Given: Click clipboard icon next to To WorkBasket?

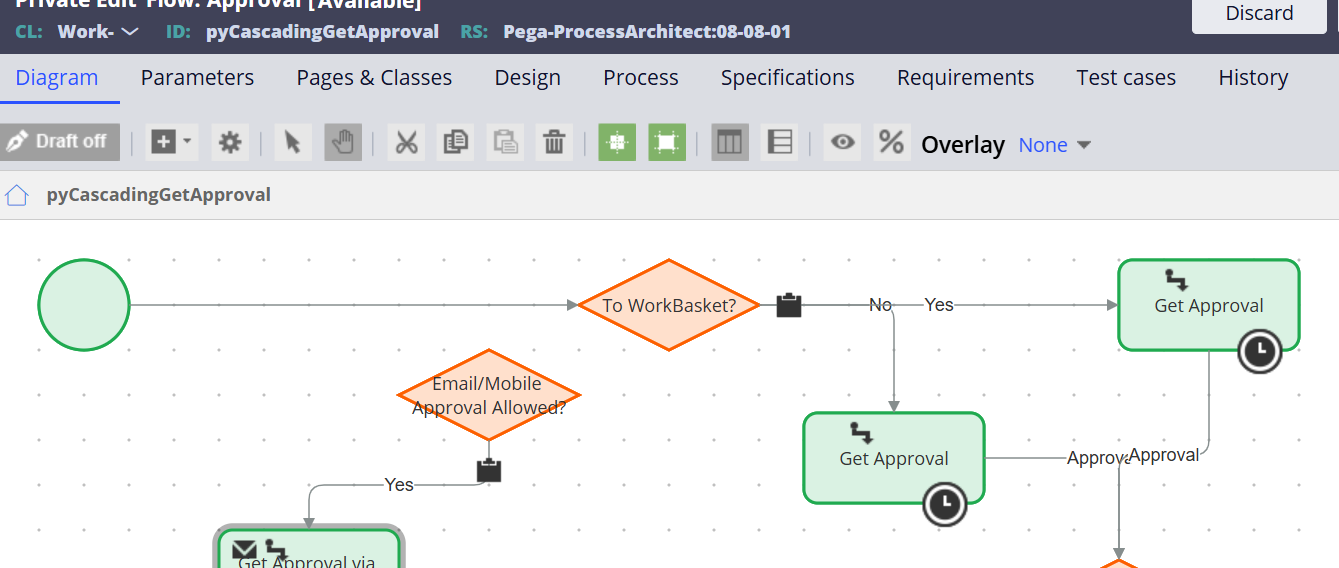Looking at the screenshot, I should pos(789,305).
